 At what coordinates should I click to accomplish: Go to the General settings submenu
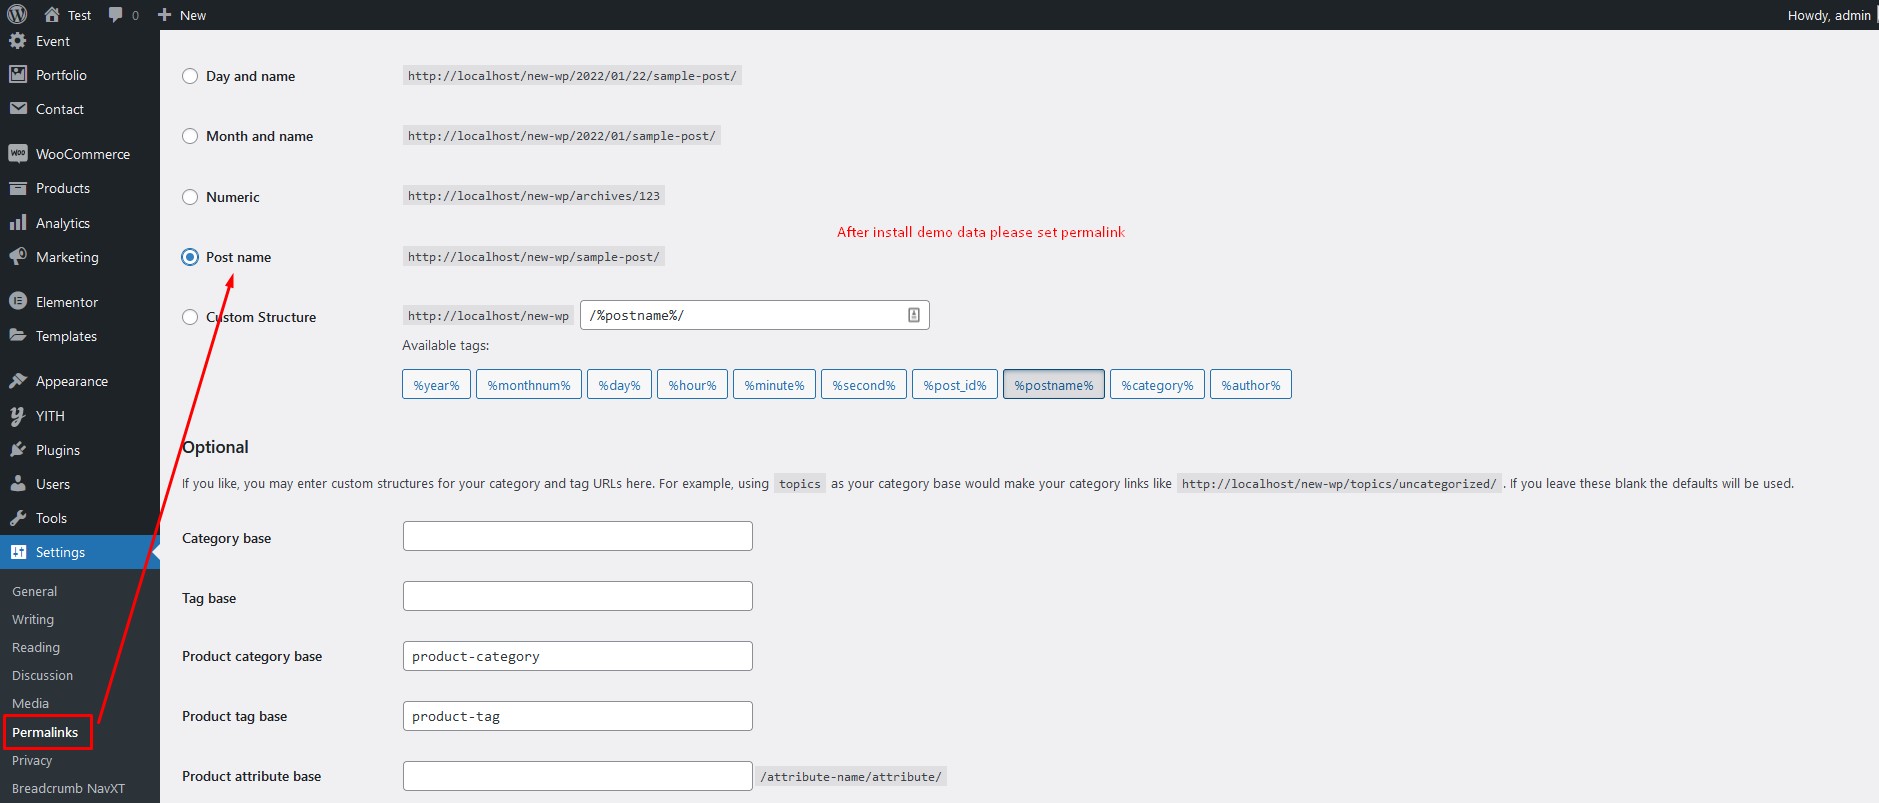click(35, 591)
